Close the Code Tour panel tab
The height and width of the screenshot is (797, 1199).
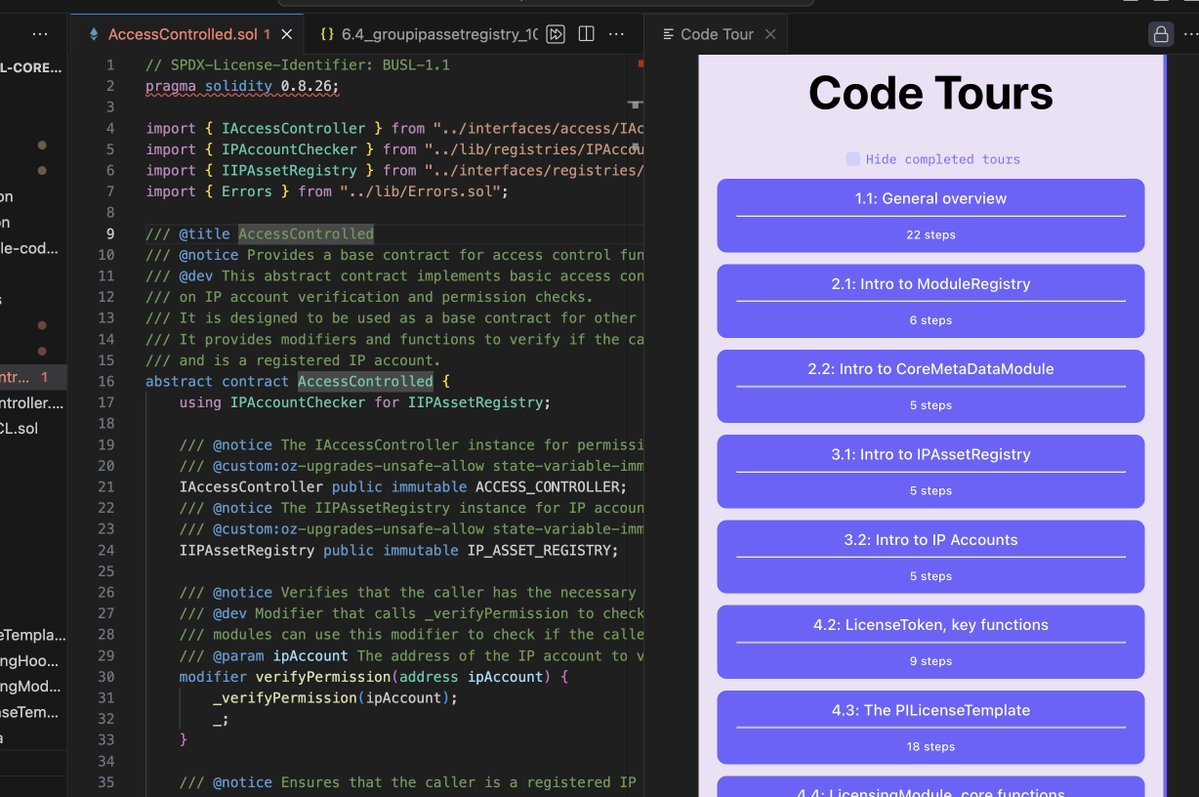(770, 34)
